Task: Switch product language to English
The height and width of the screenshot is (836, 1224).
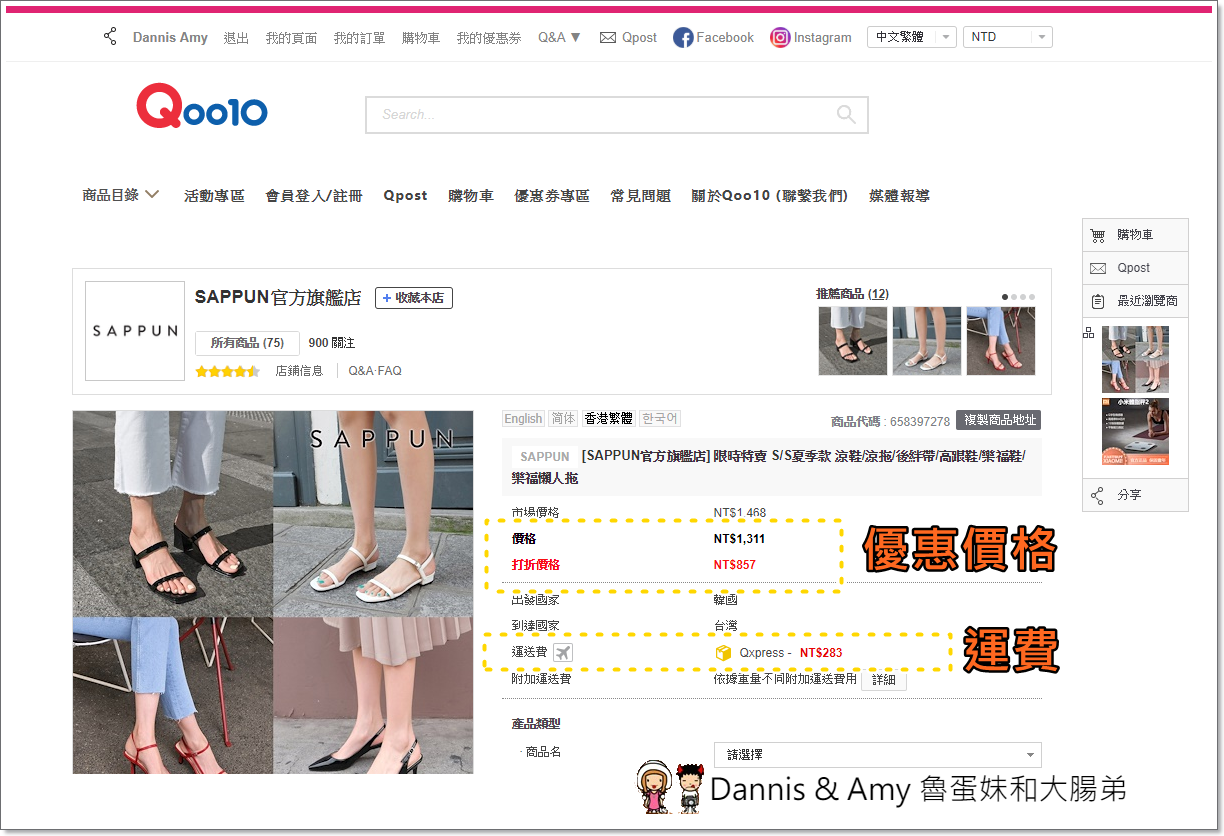Action: [523, 419]
